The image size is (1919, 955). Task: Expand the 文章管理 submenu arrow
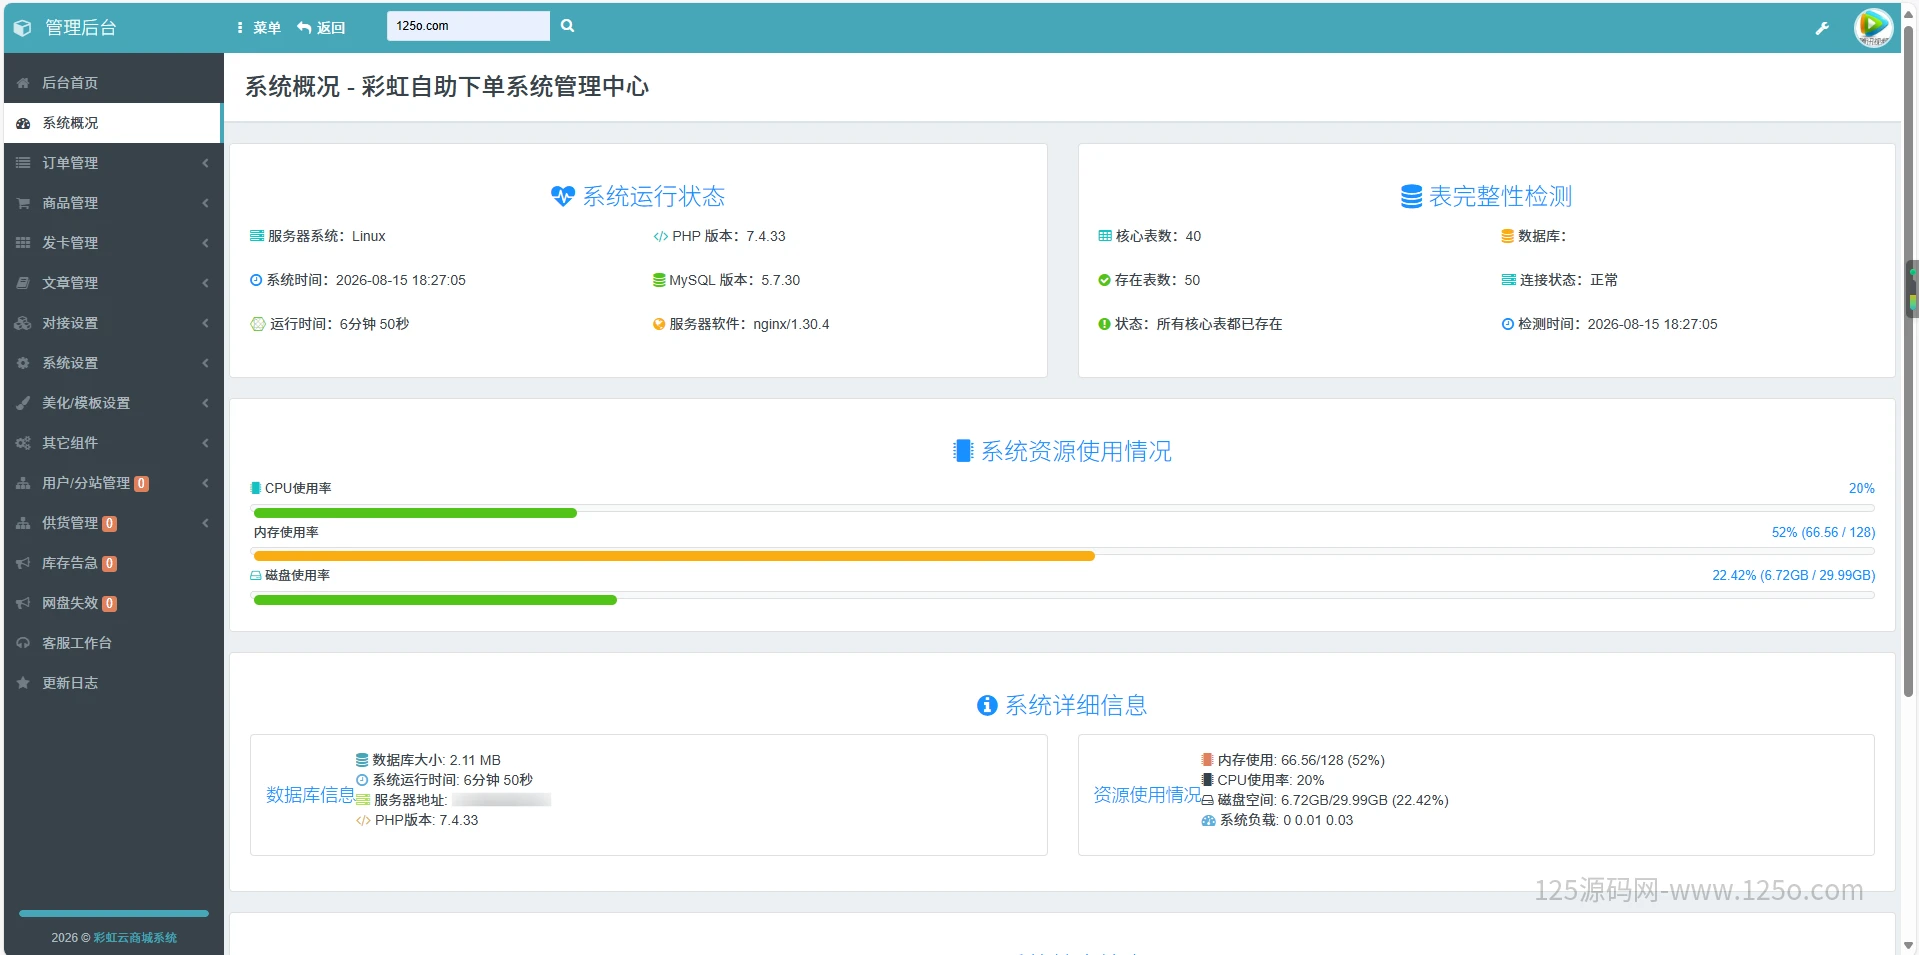(x=205, y=283)
